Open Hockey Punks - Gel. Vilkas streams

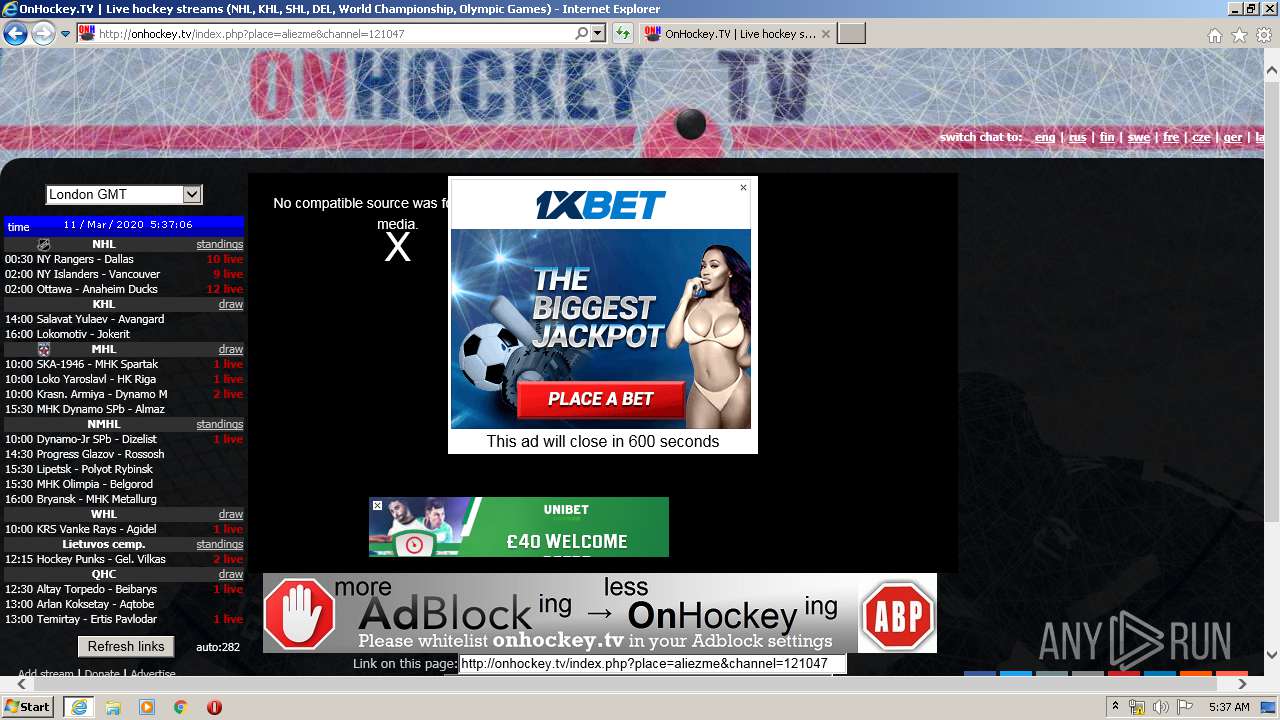[101, 559]
